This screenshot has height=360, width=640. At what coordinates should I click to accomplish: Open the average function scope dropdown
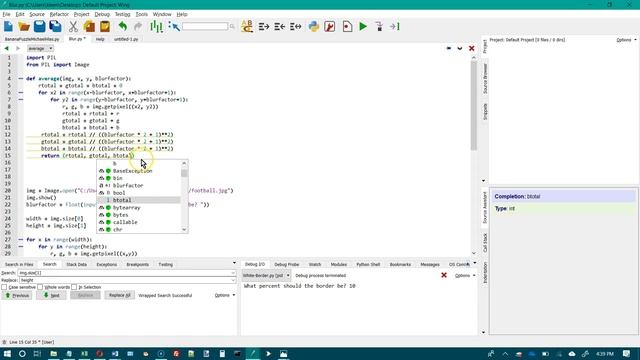coord(40,49)
